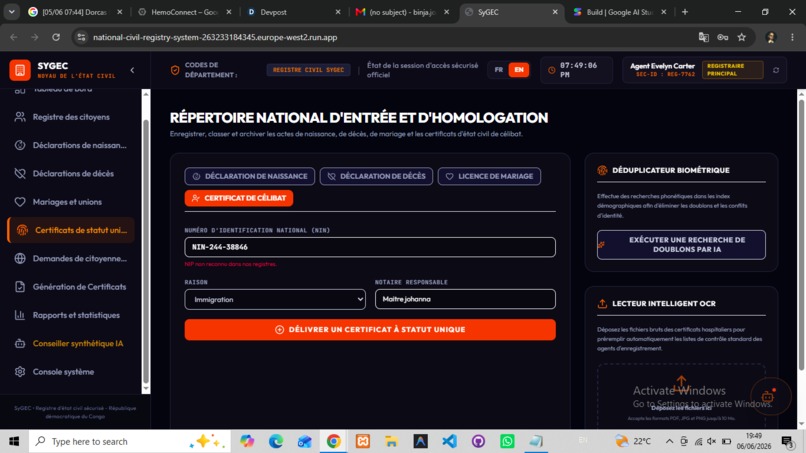Click the heart icon beside Mariages et unions
The width and height of the screenshot is (806, 453).
click(x=20, y=202)
